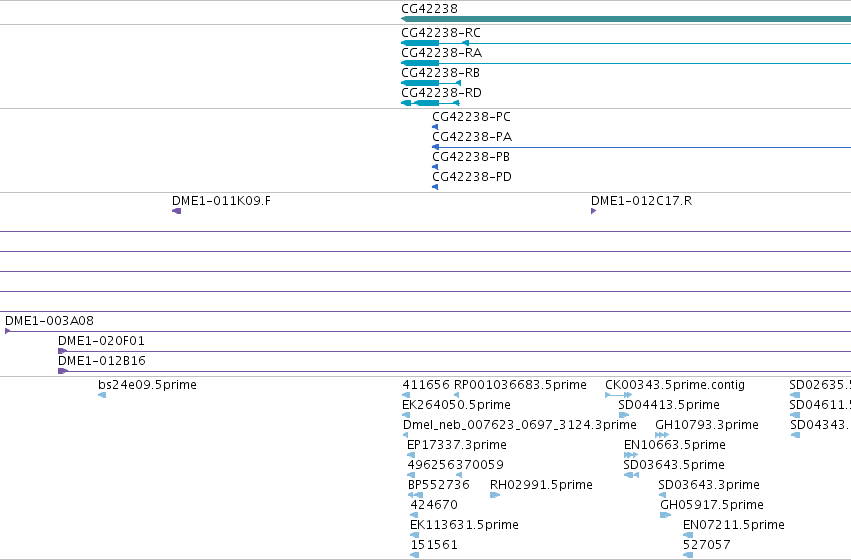Open the 424670 feature label
The height and width of the screenshot is (560, 851).
[x=434, y=505]
